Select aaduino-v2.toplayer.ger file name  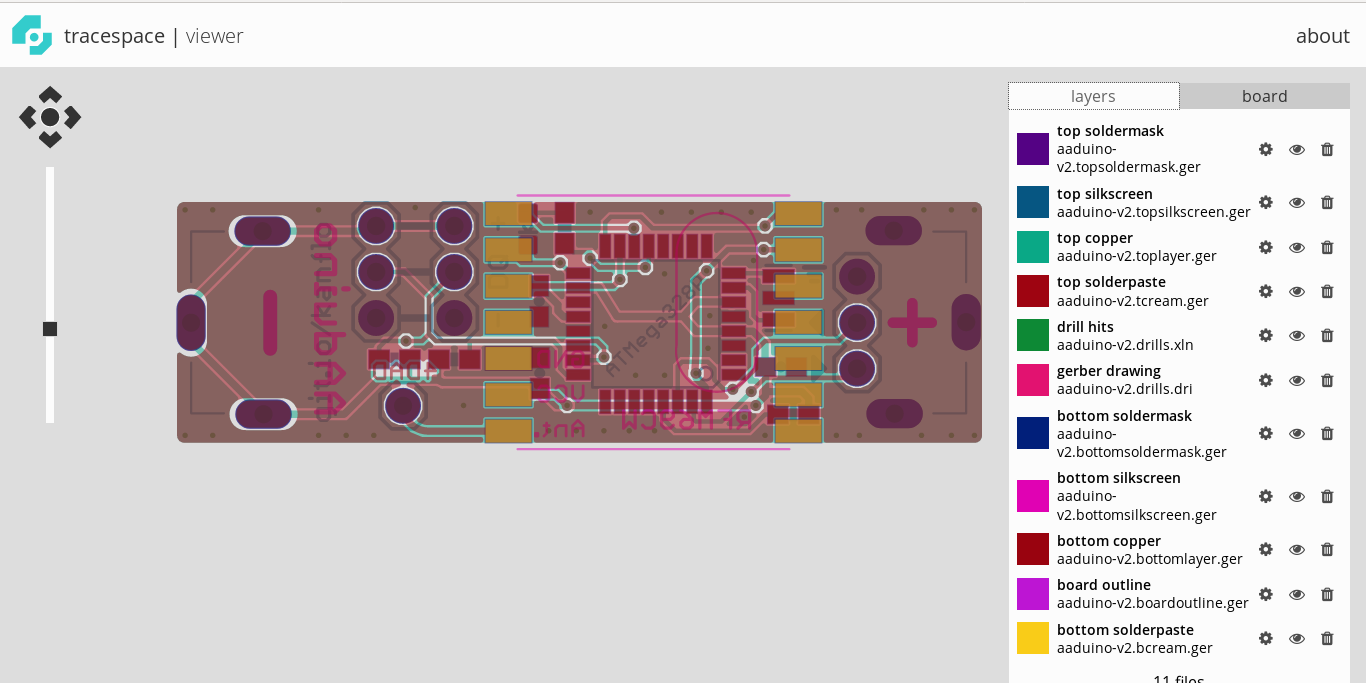pos(1137,256)
